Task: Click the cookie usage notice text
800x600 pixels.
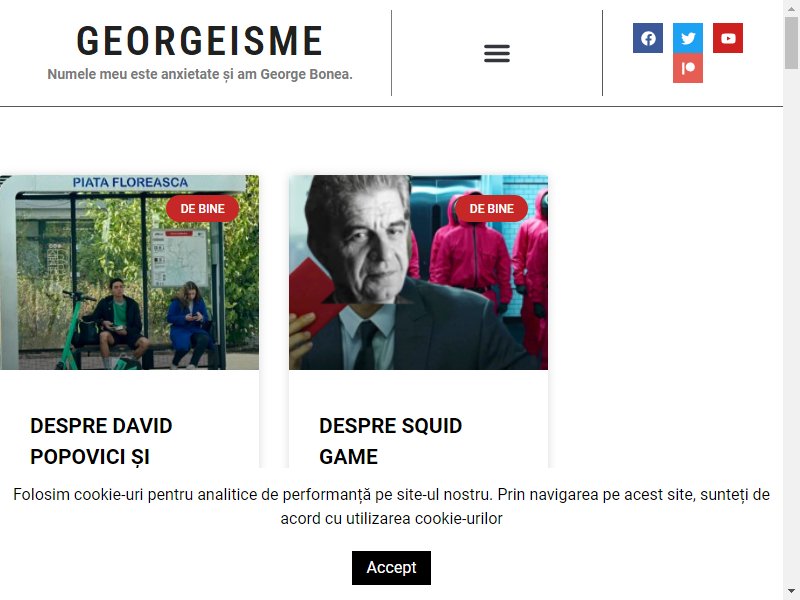Action: coord(391,507)
